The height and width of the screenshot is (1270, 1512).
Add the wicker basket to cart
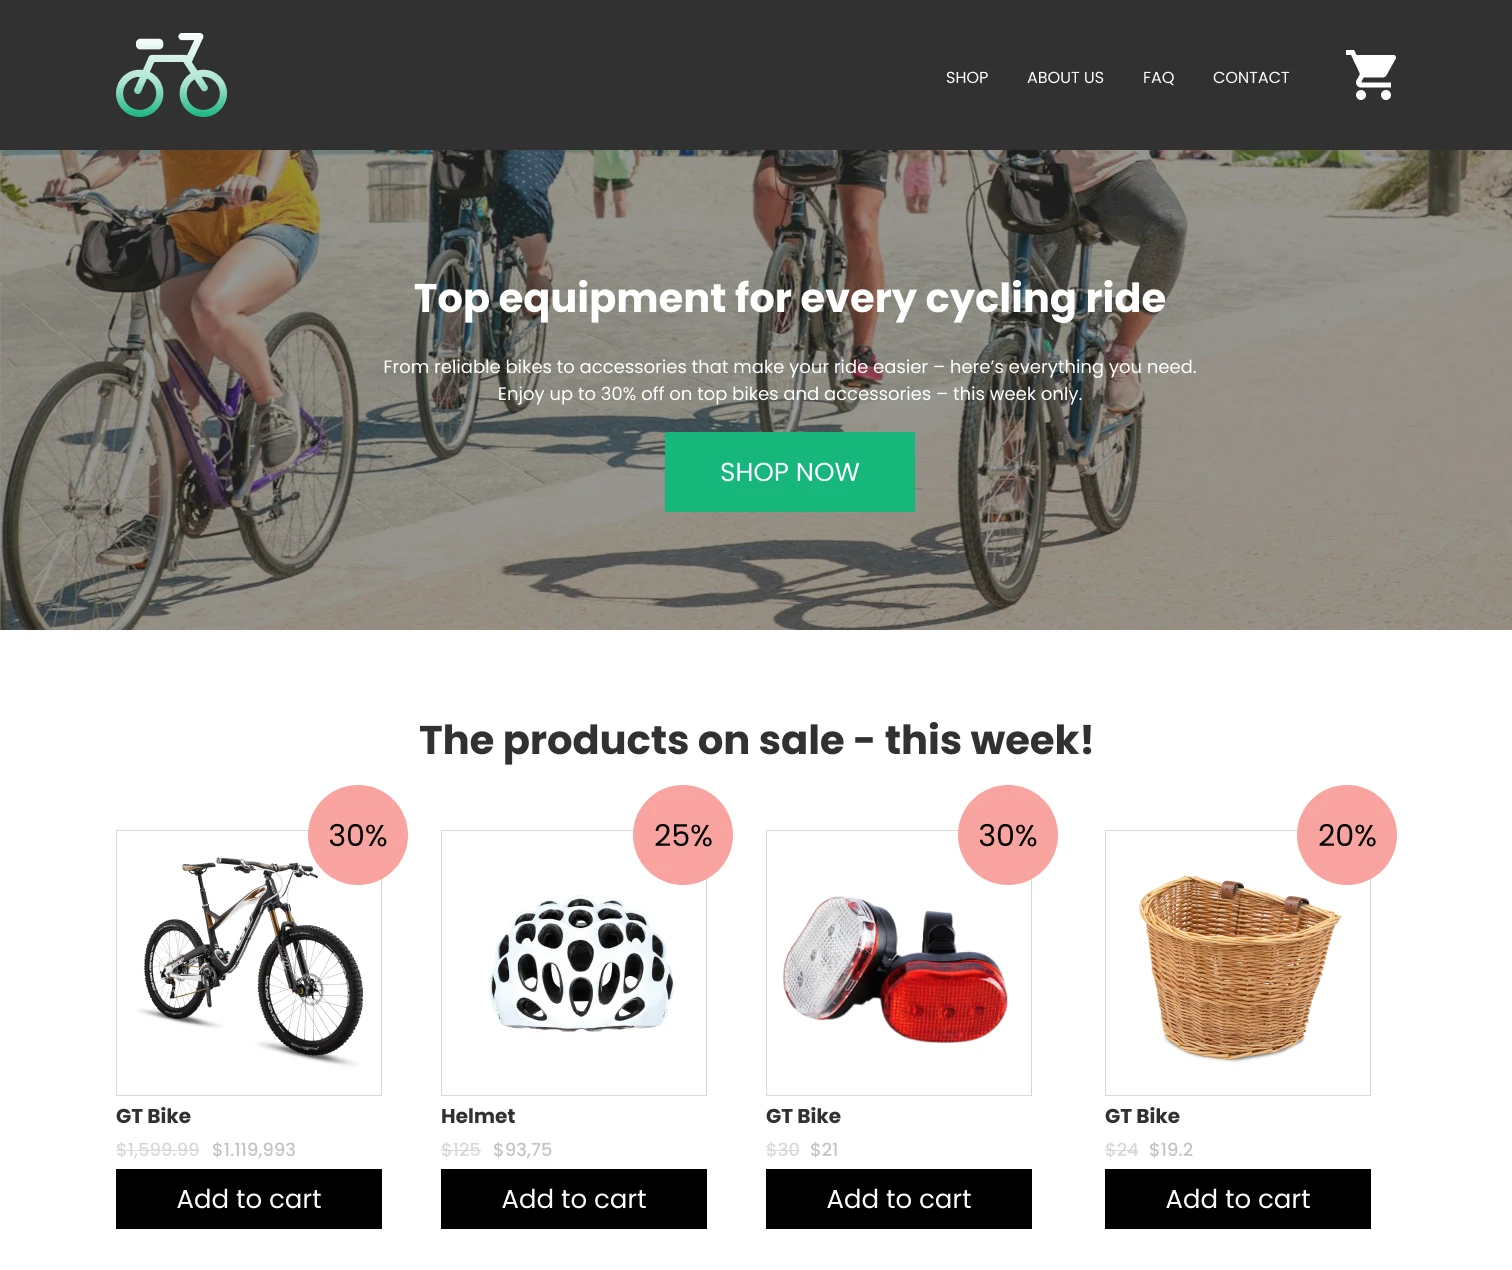[1238, 1199]
